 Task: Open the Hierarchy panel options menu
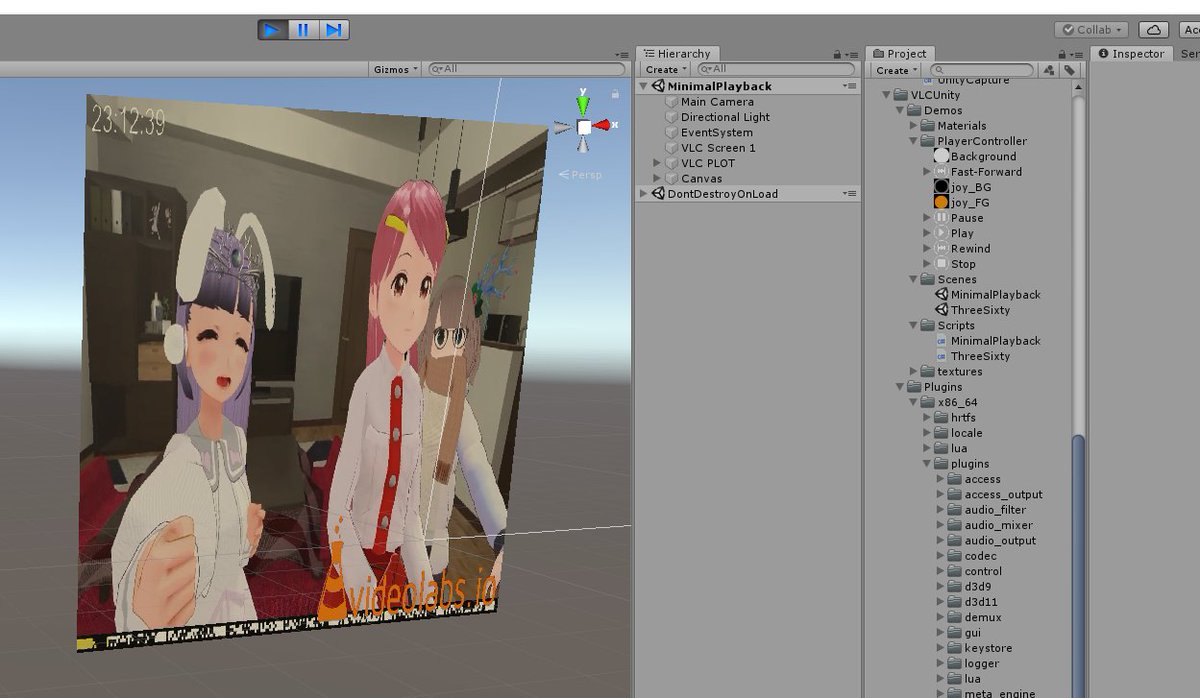(x=851, y=54)
